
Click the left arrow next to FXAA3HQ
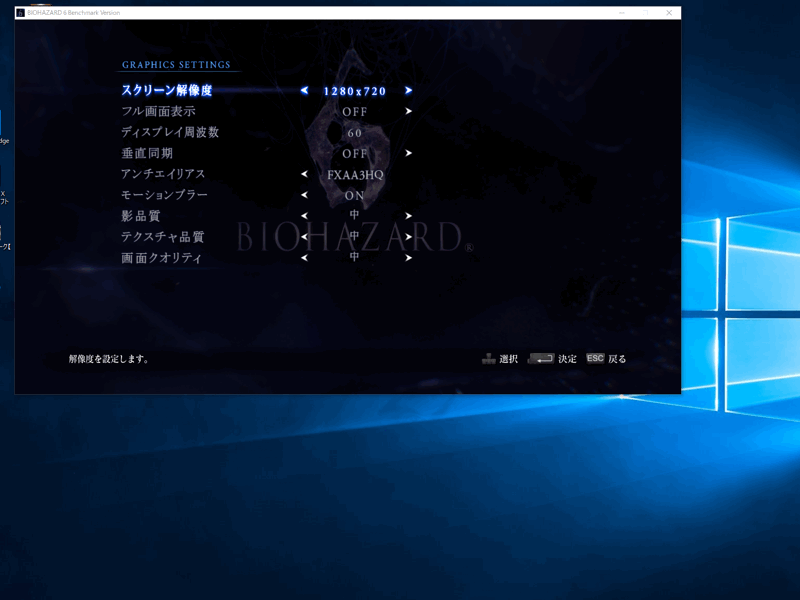click(304, 175)
